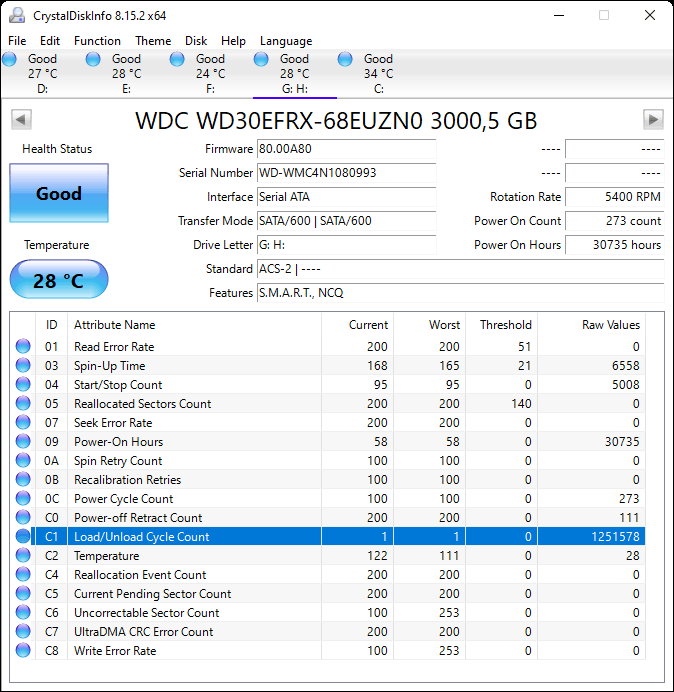This screenshot has height=692, width=674.
Task: Click status orb for Start/Stop Count row
Action: pos(23,384)
